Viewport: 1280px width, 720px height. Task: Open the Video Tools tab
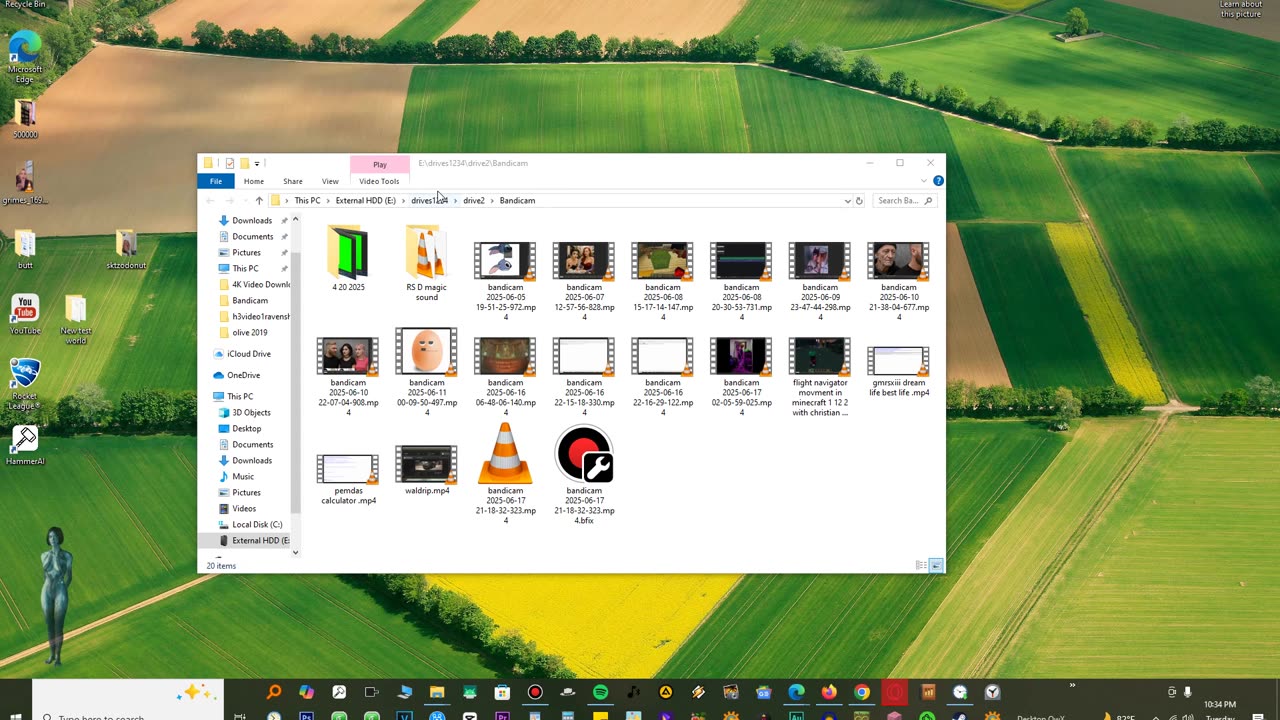coord(379,181)
